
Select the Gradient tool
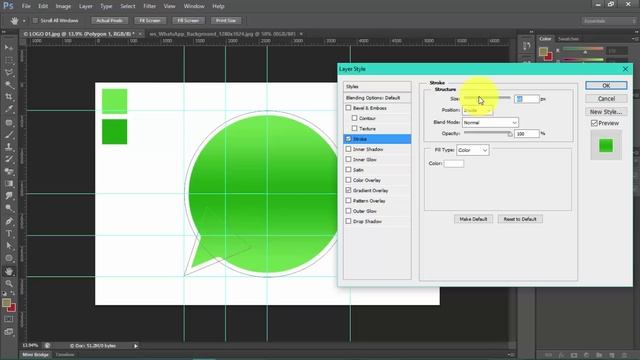(9, 184)
